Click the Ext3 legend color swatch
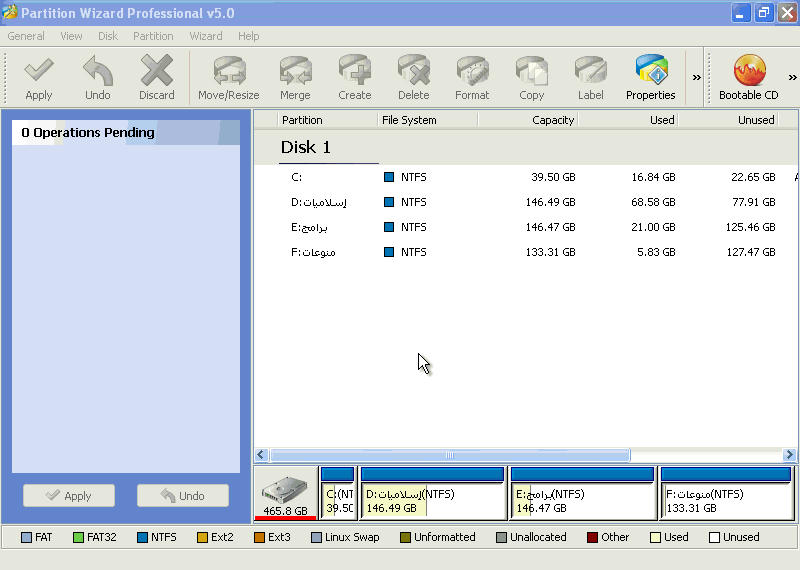Image resolution: width=800 pixels, height=570 pixels. click(x=259, y=537)
